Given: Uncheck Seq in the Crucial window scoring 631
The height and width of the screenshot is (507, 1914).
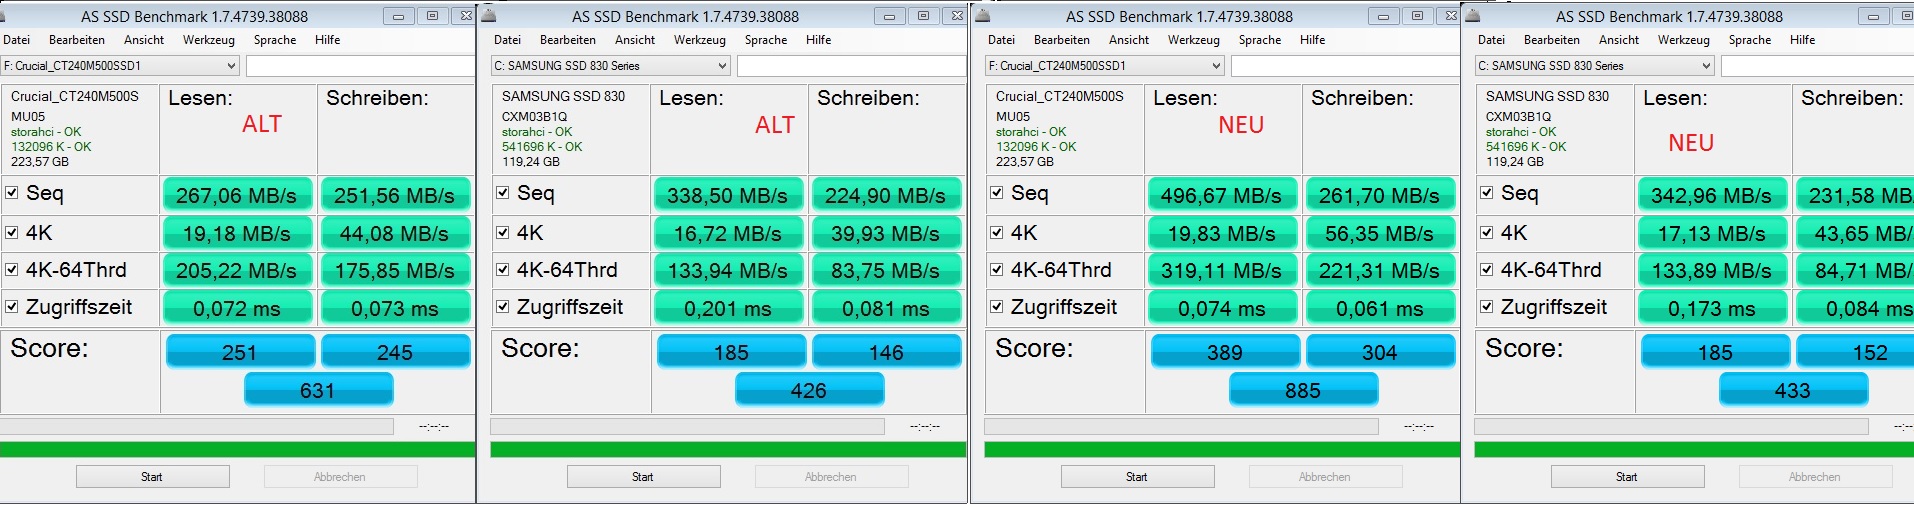Looking at the screenshot, I should pos(12,192).
